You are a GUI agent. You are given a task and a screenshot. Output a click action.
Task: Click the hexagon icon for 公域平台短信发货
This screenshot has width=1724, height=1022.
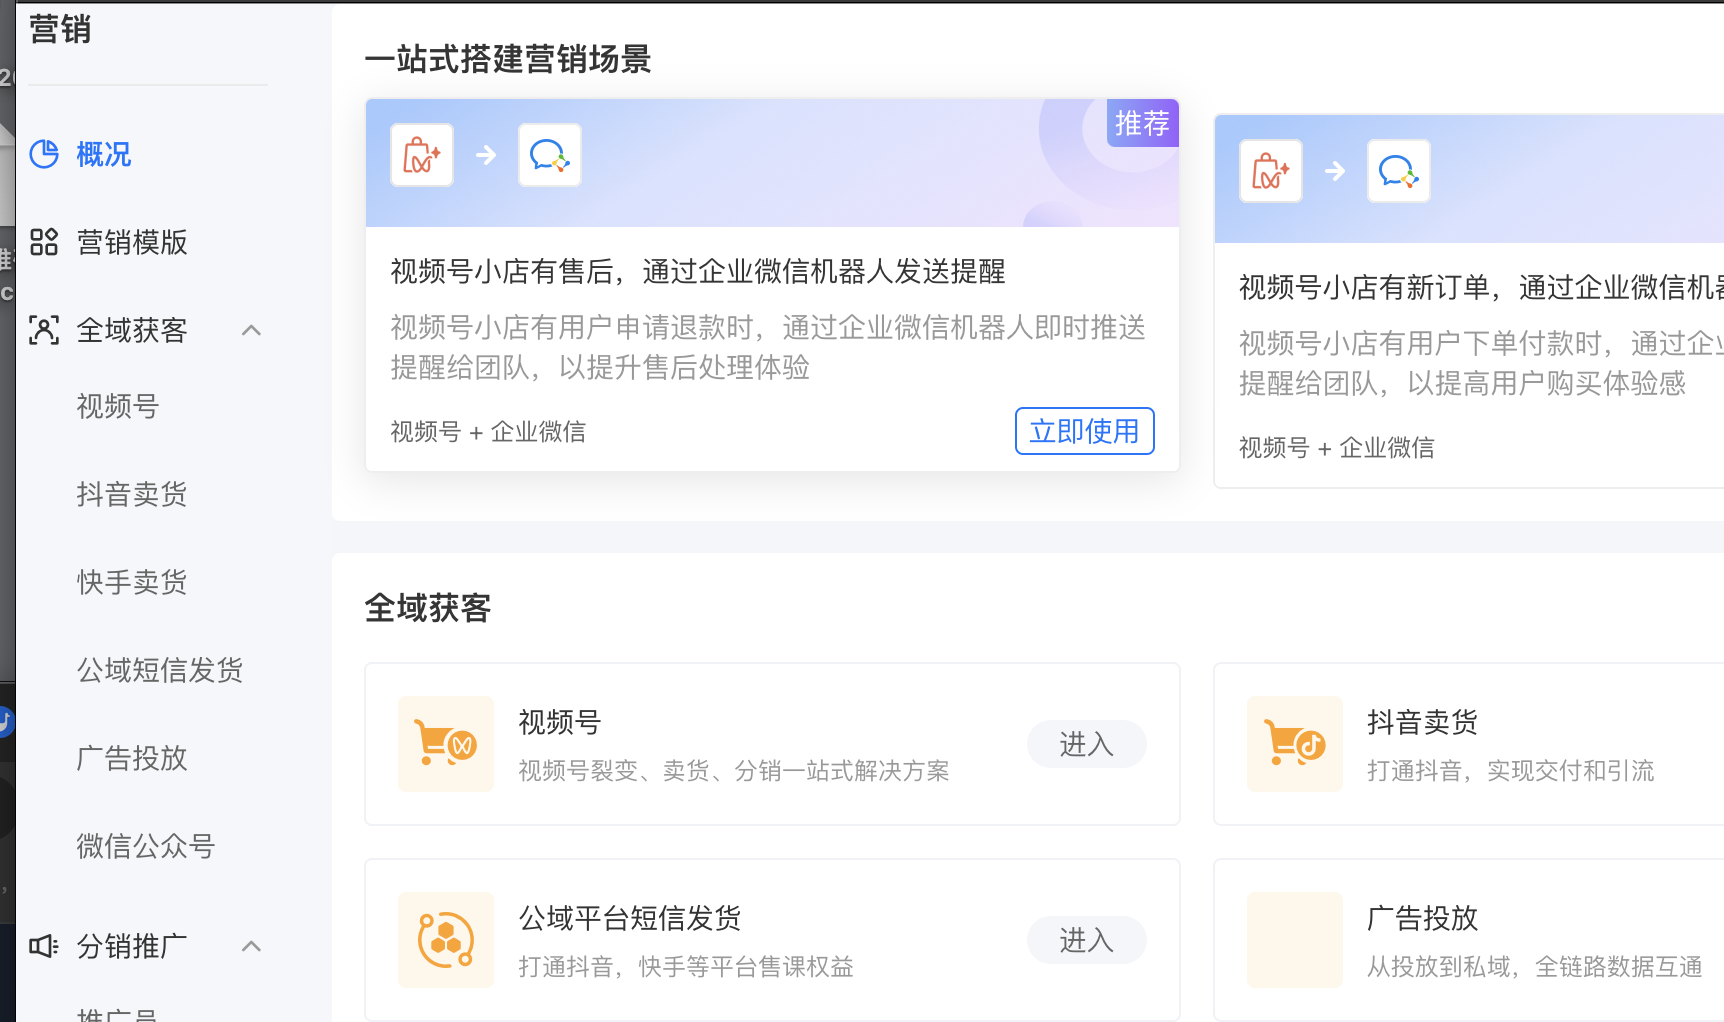[x=445, y=940]
